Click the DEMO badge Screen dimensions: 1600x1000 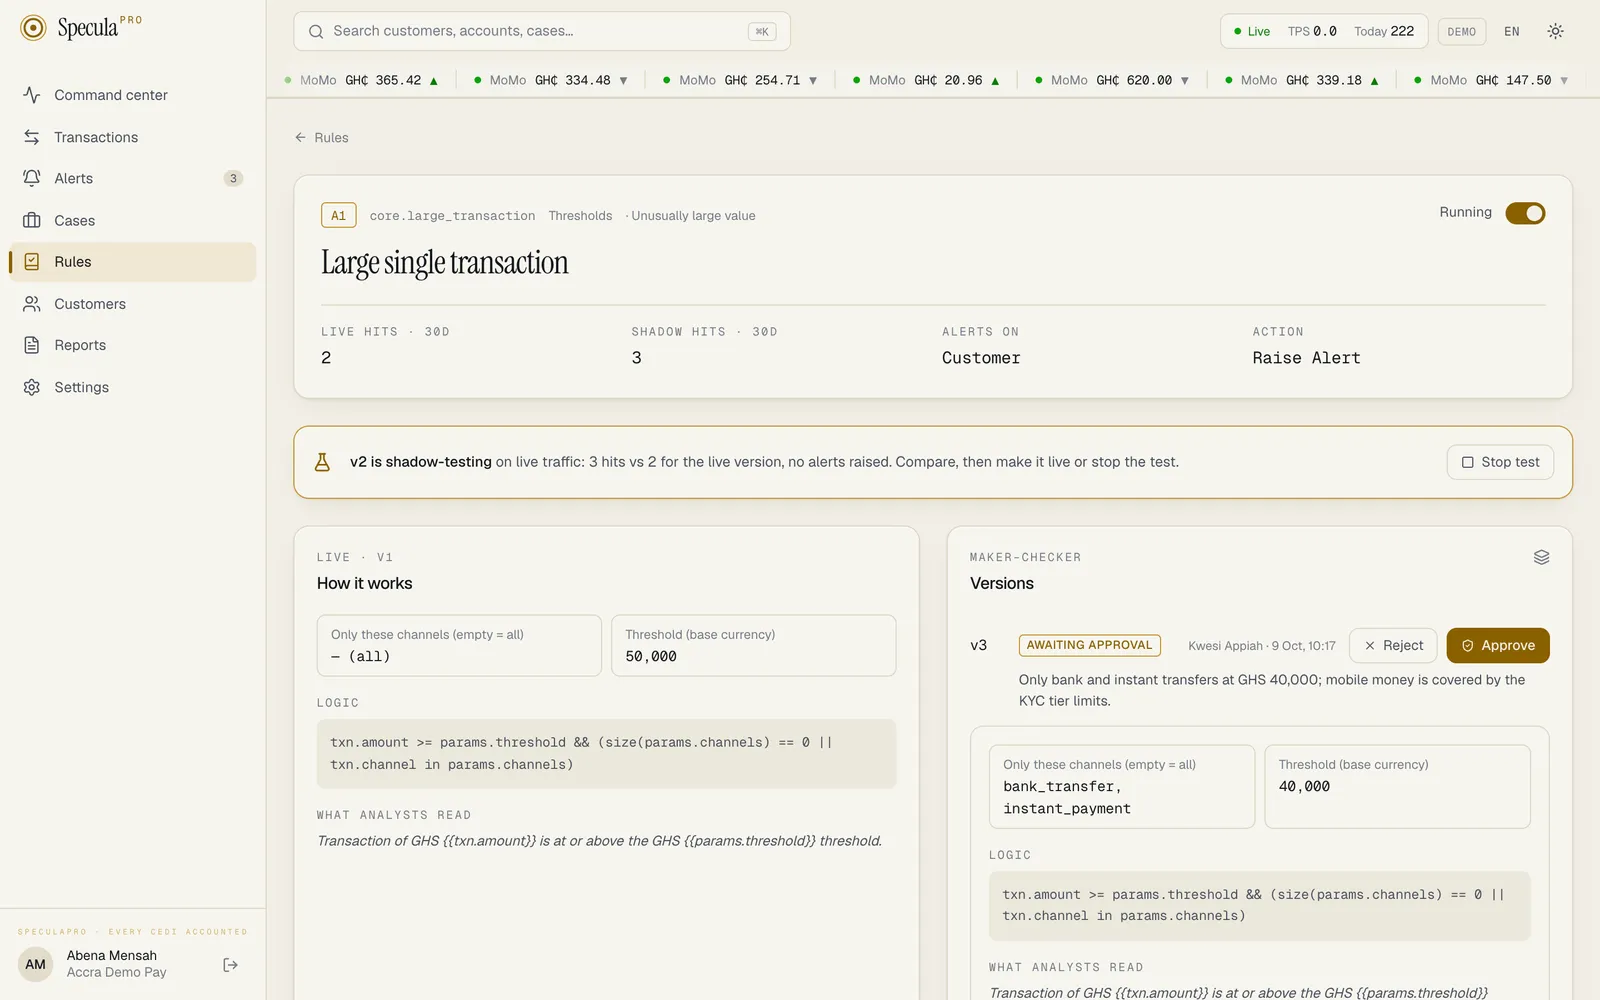click(x=1462, y=32)
